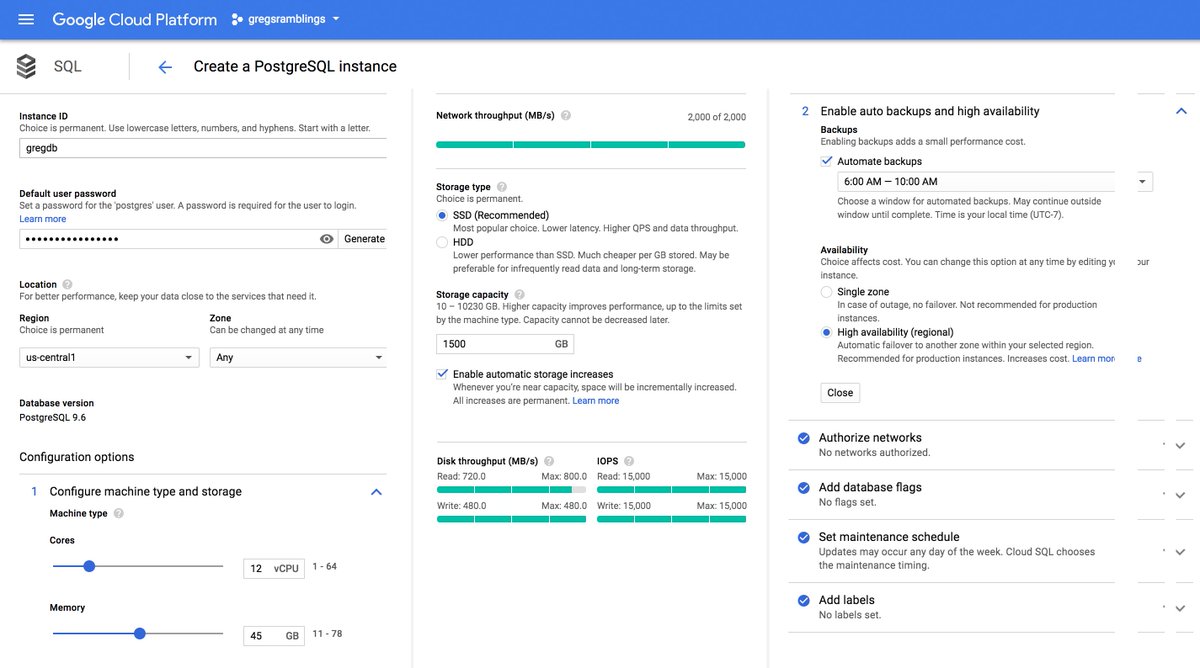Click the Authorize networks section title
The image size is (1200, 668).
click(x=870, y=437)
